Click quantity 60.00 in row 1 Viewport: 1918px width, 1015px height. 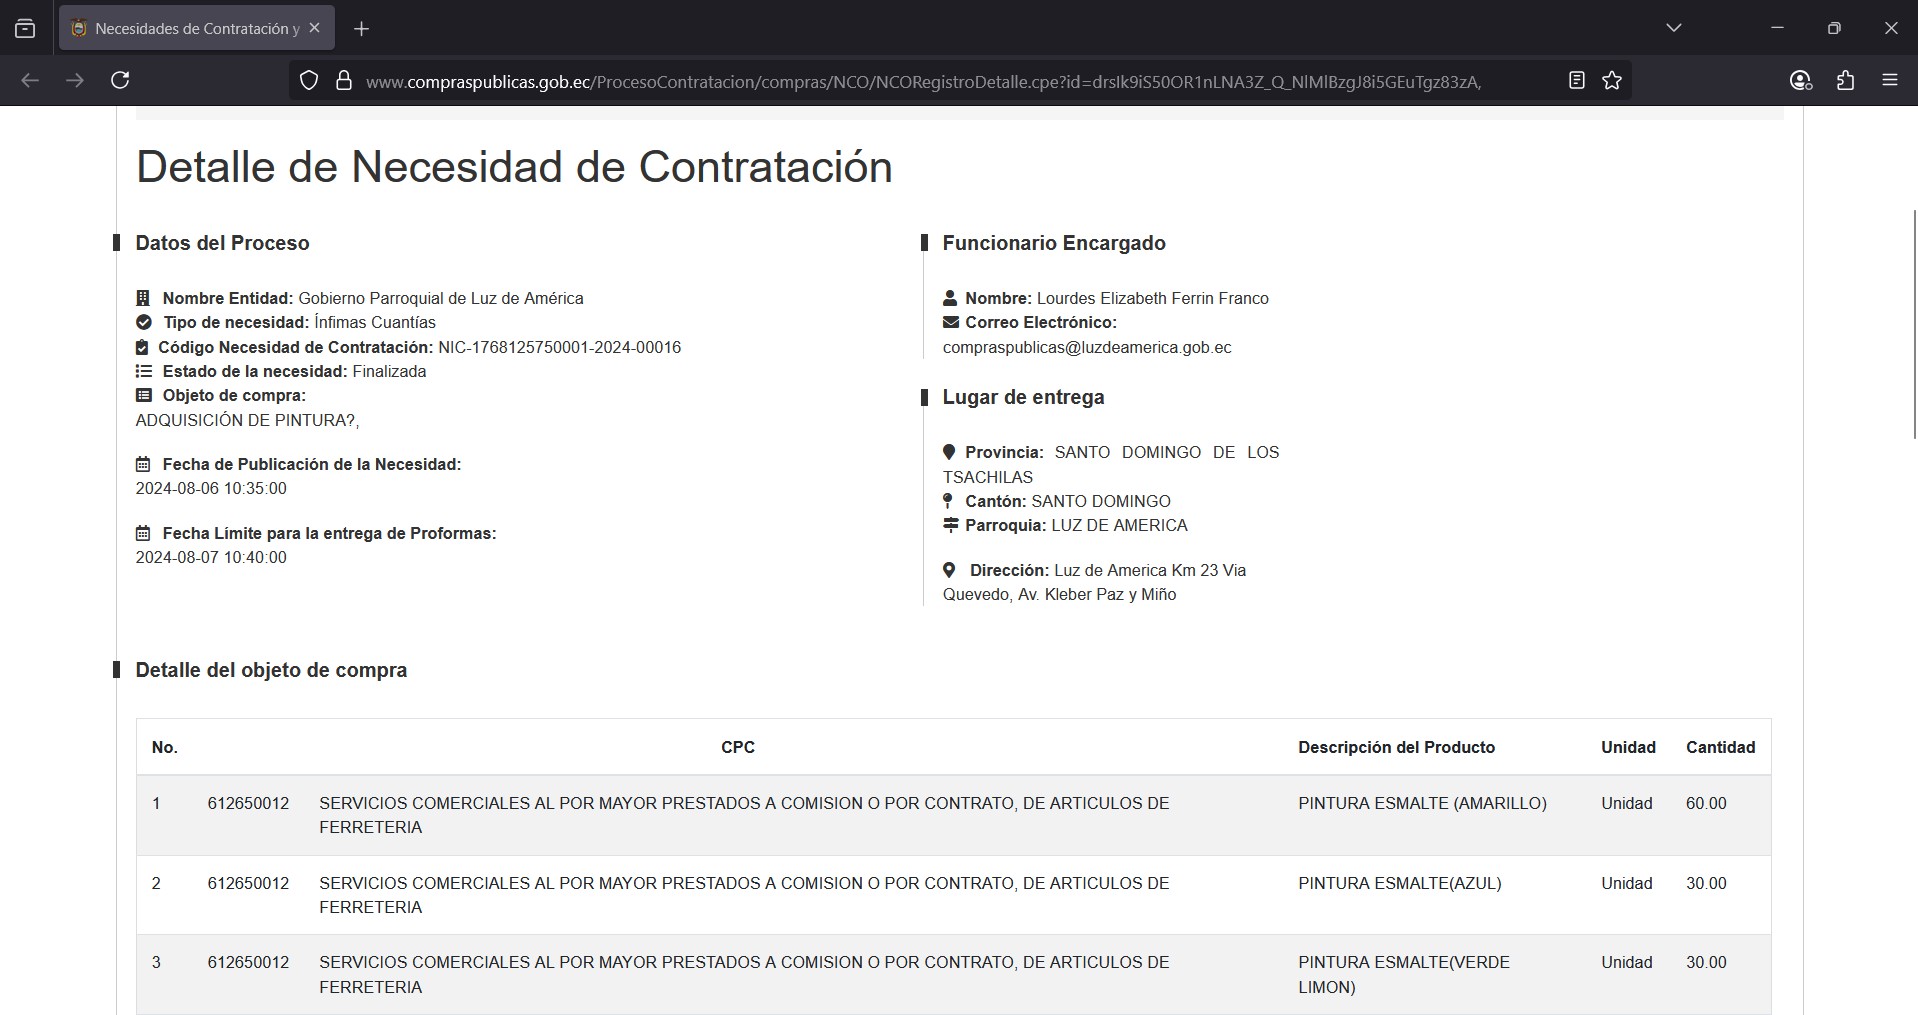(1706, 803)
